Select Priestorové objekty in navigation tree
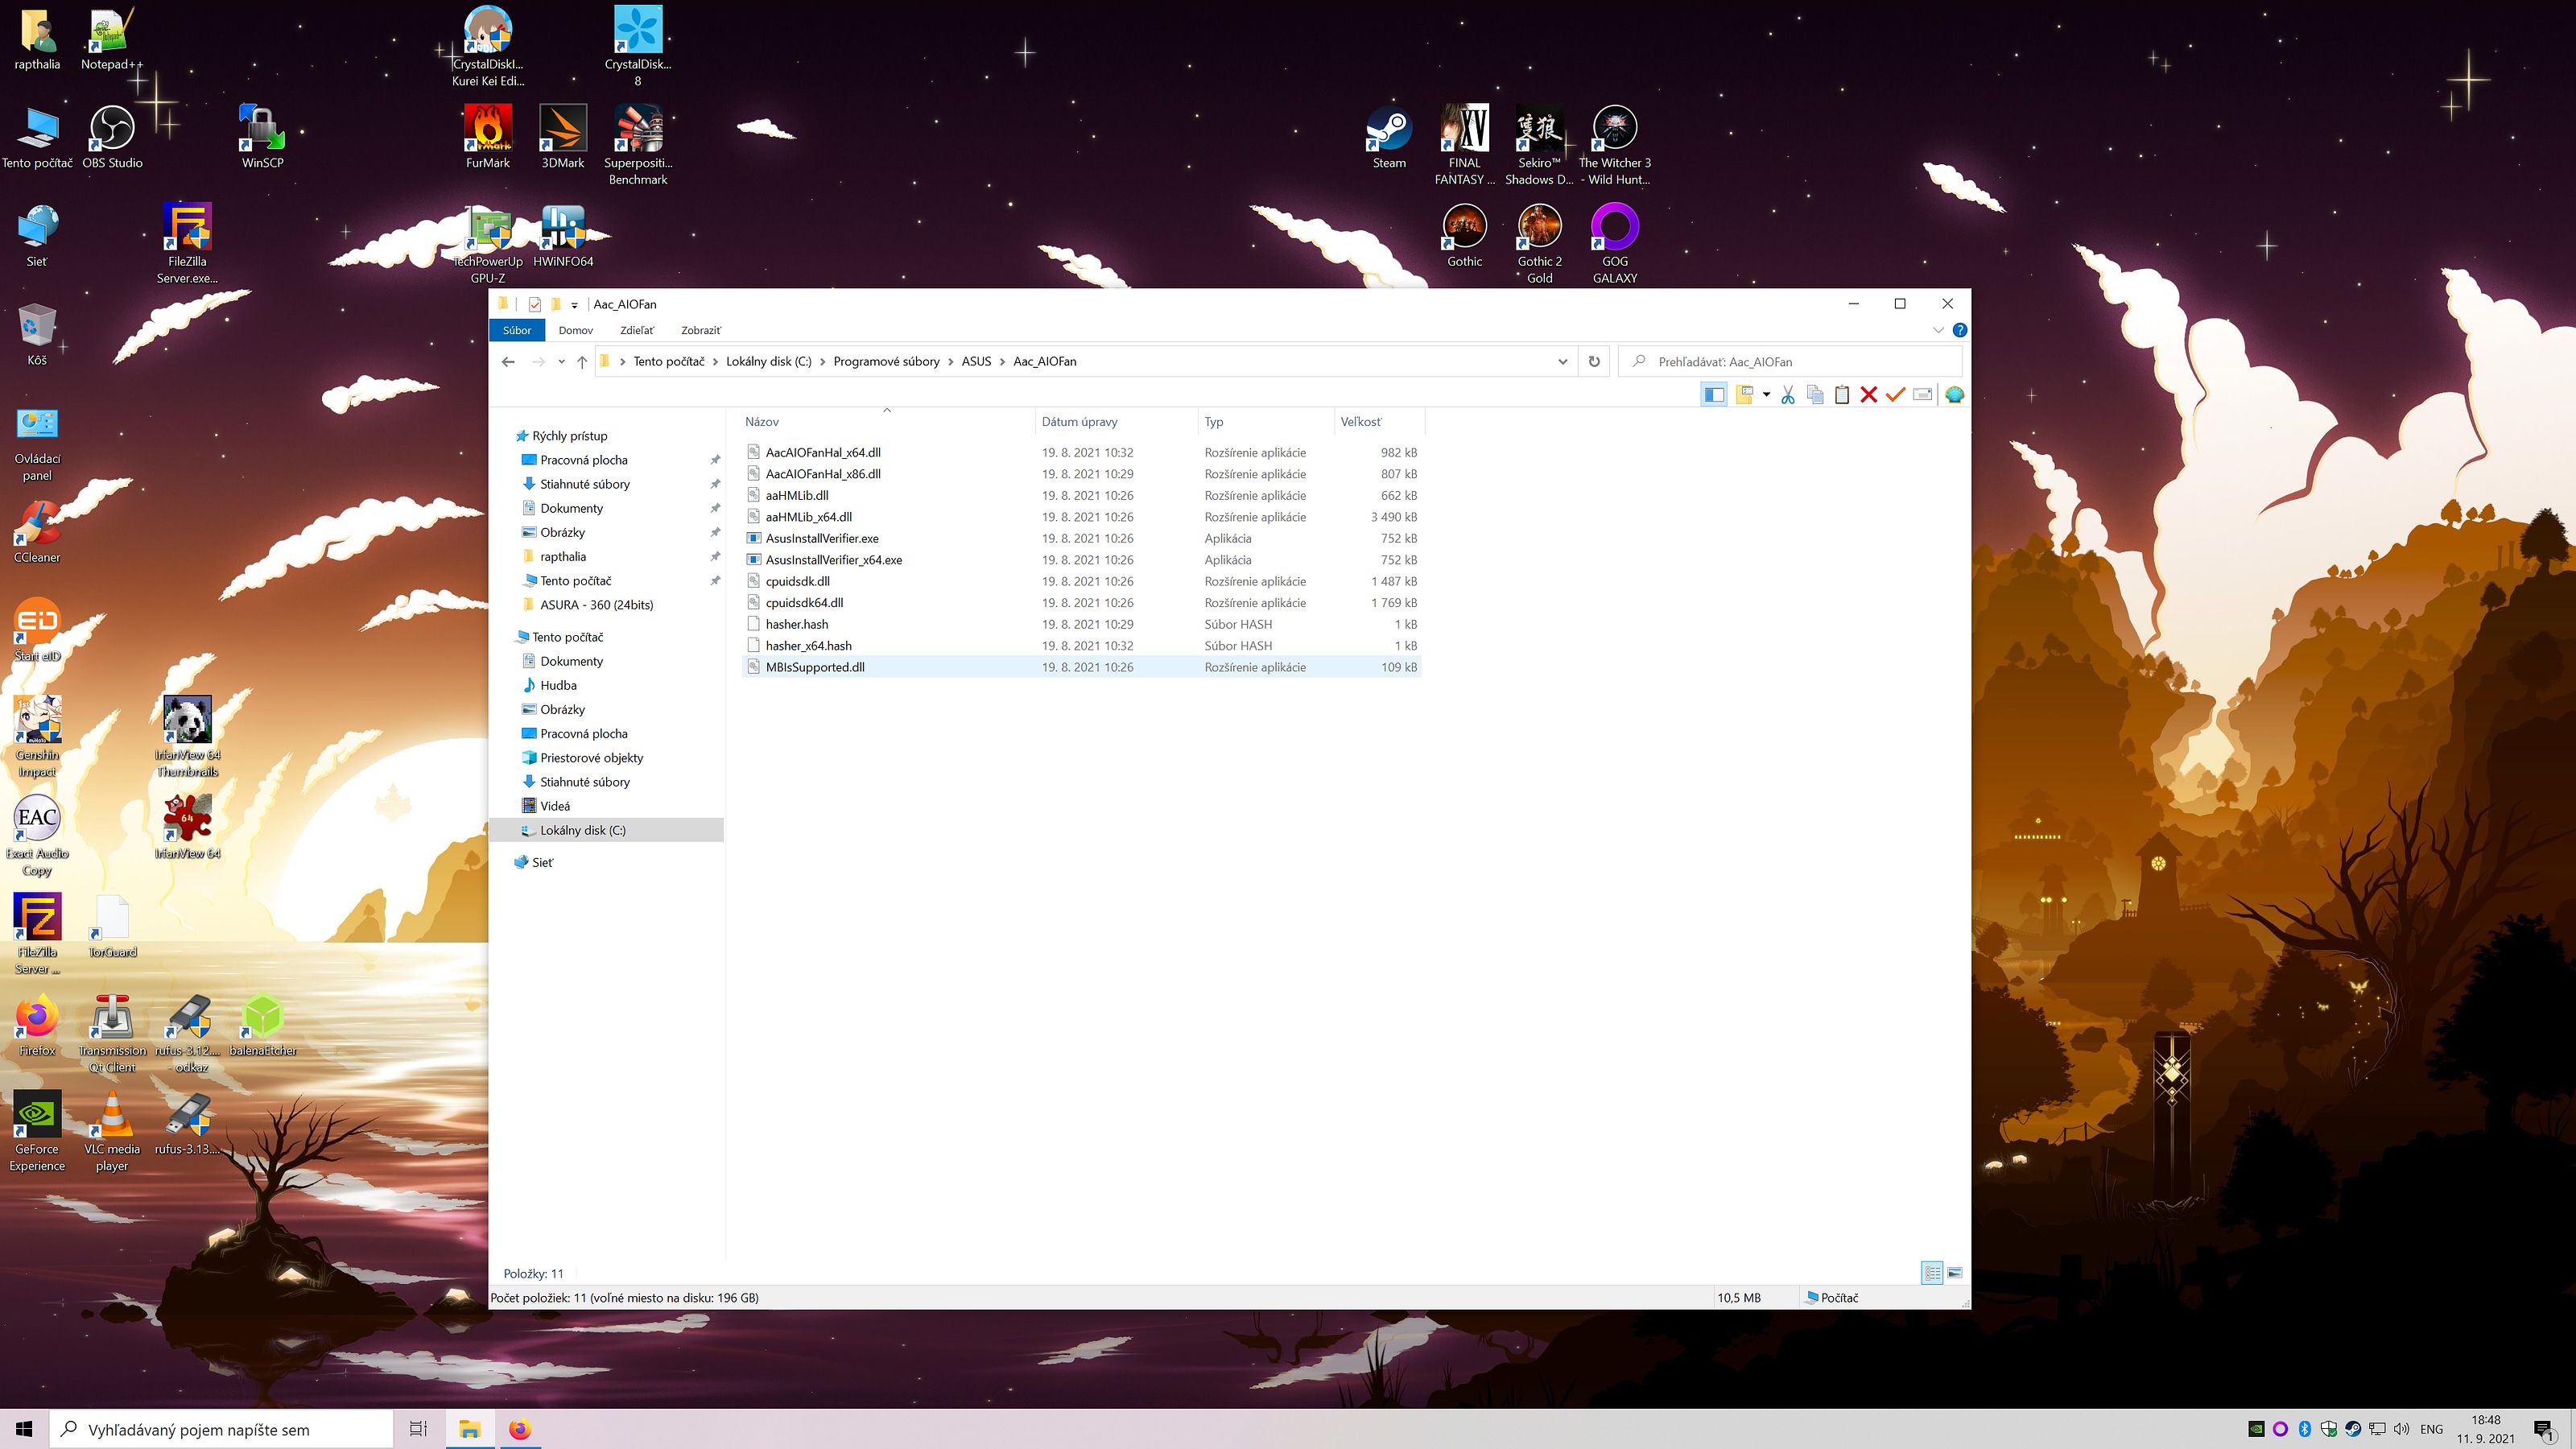 pyautogui.click(x=591, y=758)
